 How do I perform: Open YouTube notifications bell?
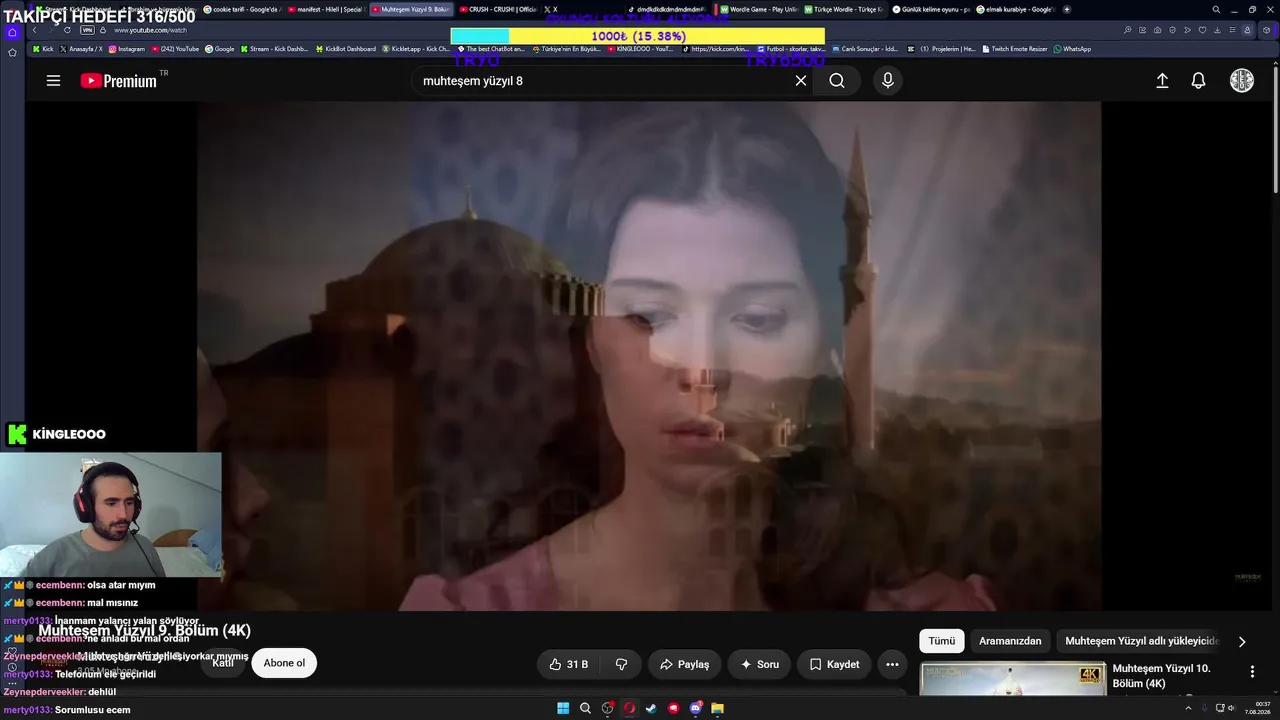pyautogui.click(x=1198, y=81)
